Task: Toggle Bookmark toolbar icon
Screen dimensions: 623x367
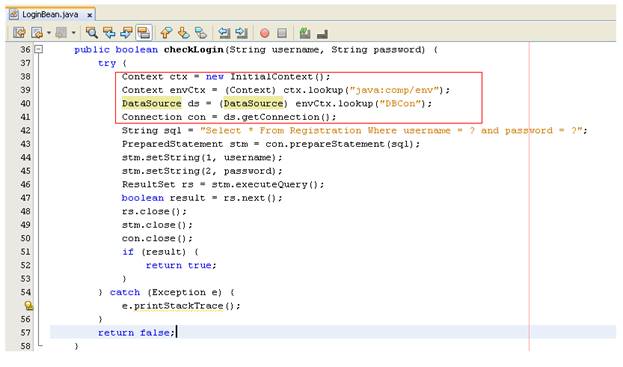Action: tap(201, 33)
